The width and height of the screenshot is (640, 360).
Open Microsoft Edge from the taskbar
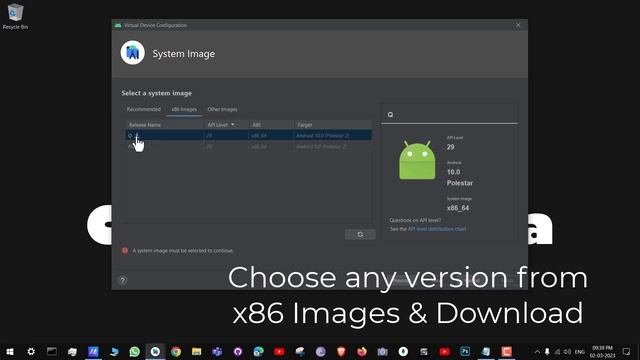(x=258, y=351)
